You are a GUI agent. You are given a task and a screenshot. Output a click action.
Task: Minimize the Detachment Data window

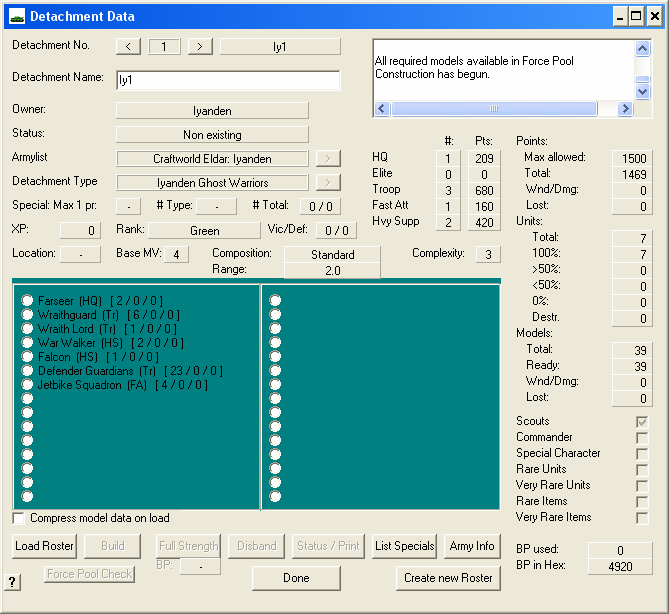tap(620, 17)
